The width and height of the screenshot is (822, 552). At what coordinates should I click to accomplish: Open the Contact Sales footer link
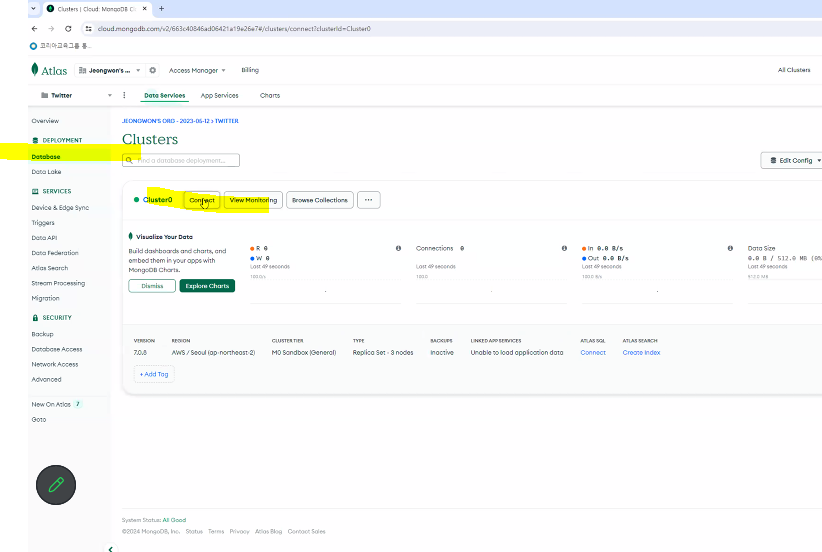point(307,532)
